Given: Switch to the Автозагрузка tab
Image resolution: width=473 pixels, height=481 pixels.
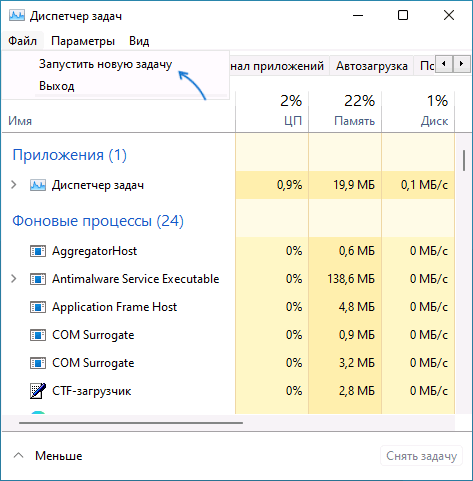Looking at the screenshot, I should [x=372, y=66].
